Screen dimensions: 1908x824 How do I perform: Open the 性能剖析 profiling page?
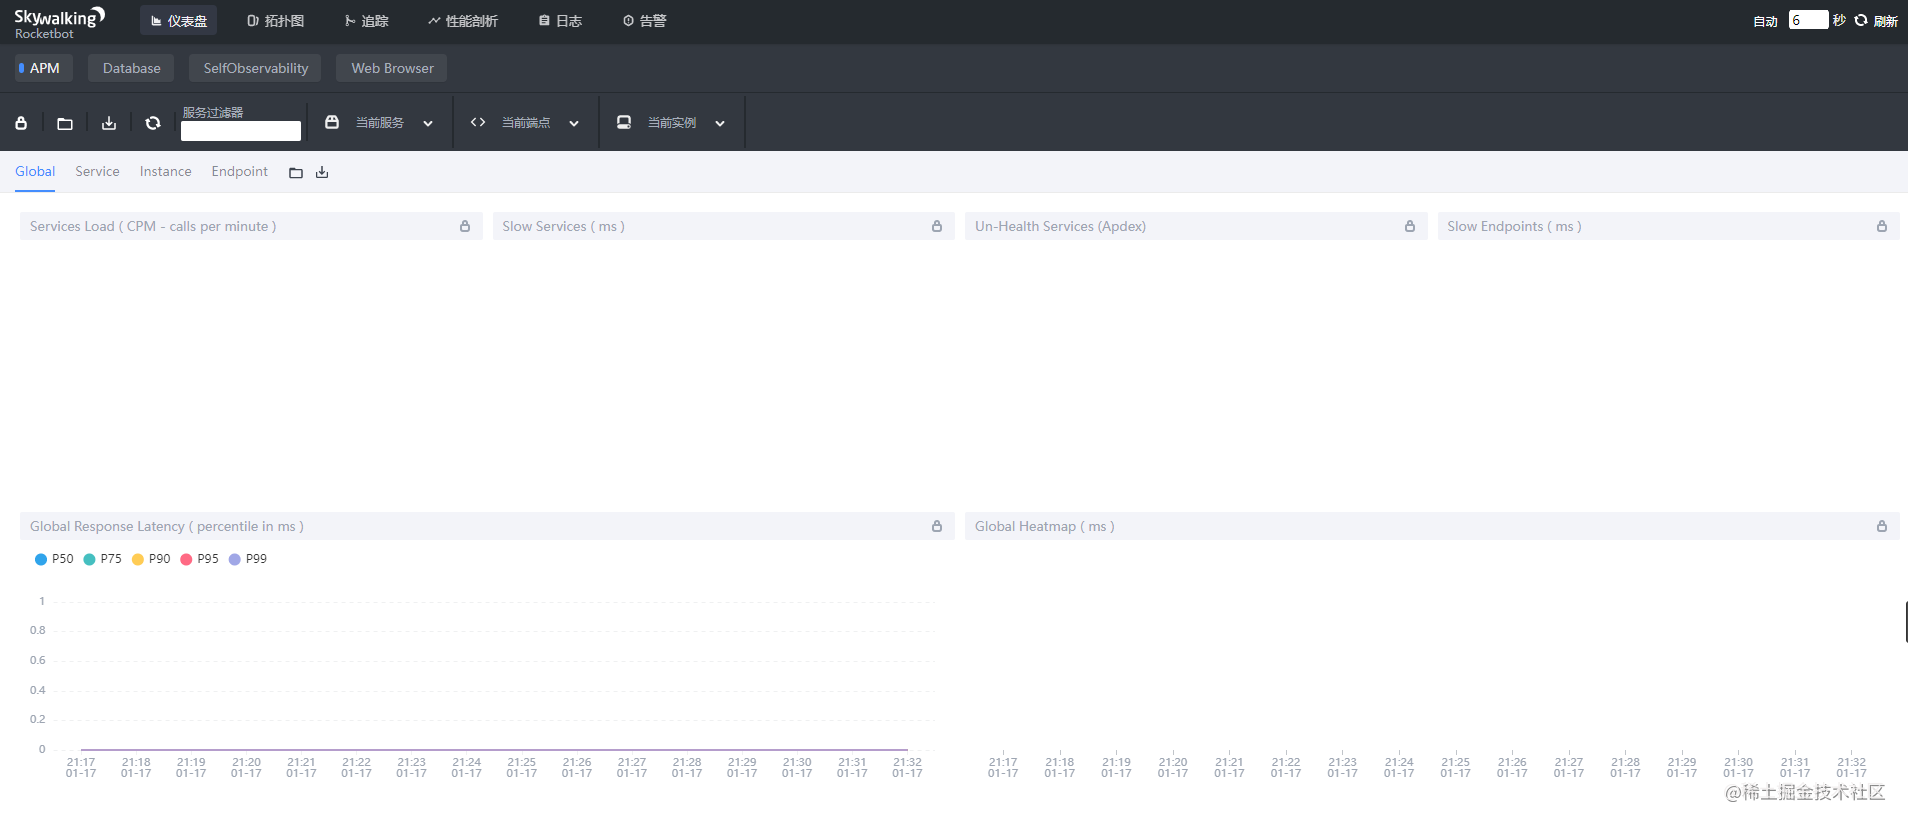point(463,21)
